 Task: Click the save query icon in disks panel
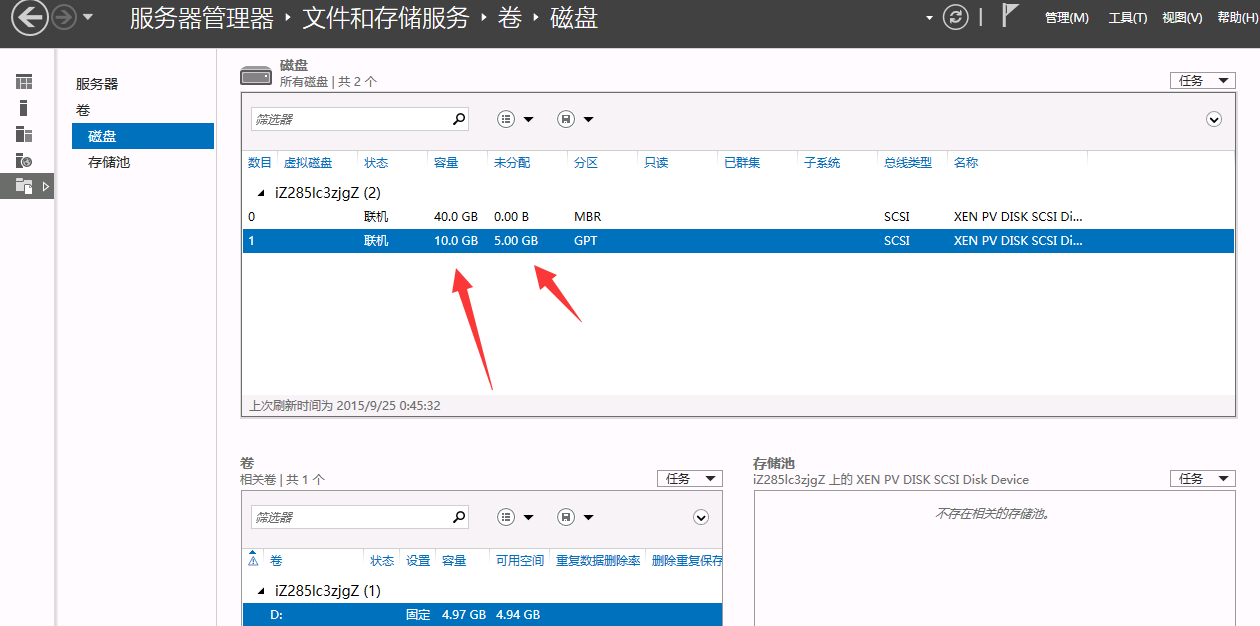[566, 119]
